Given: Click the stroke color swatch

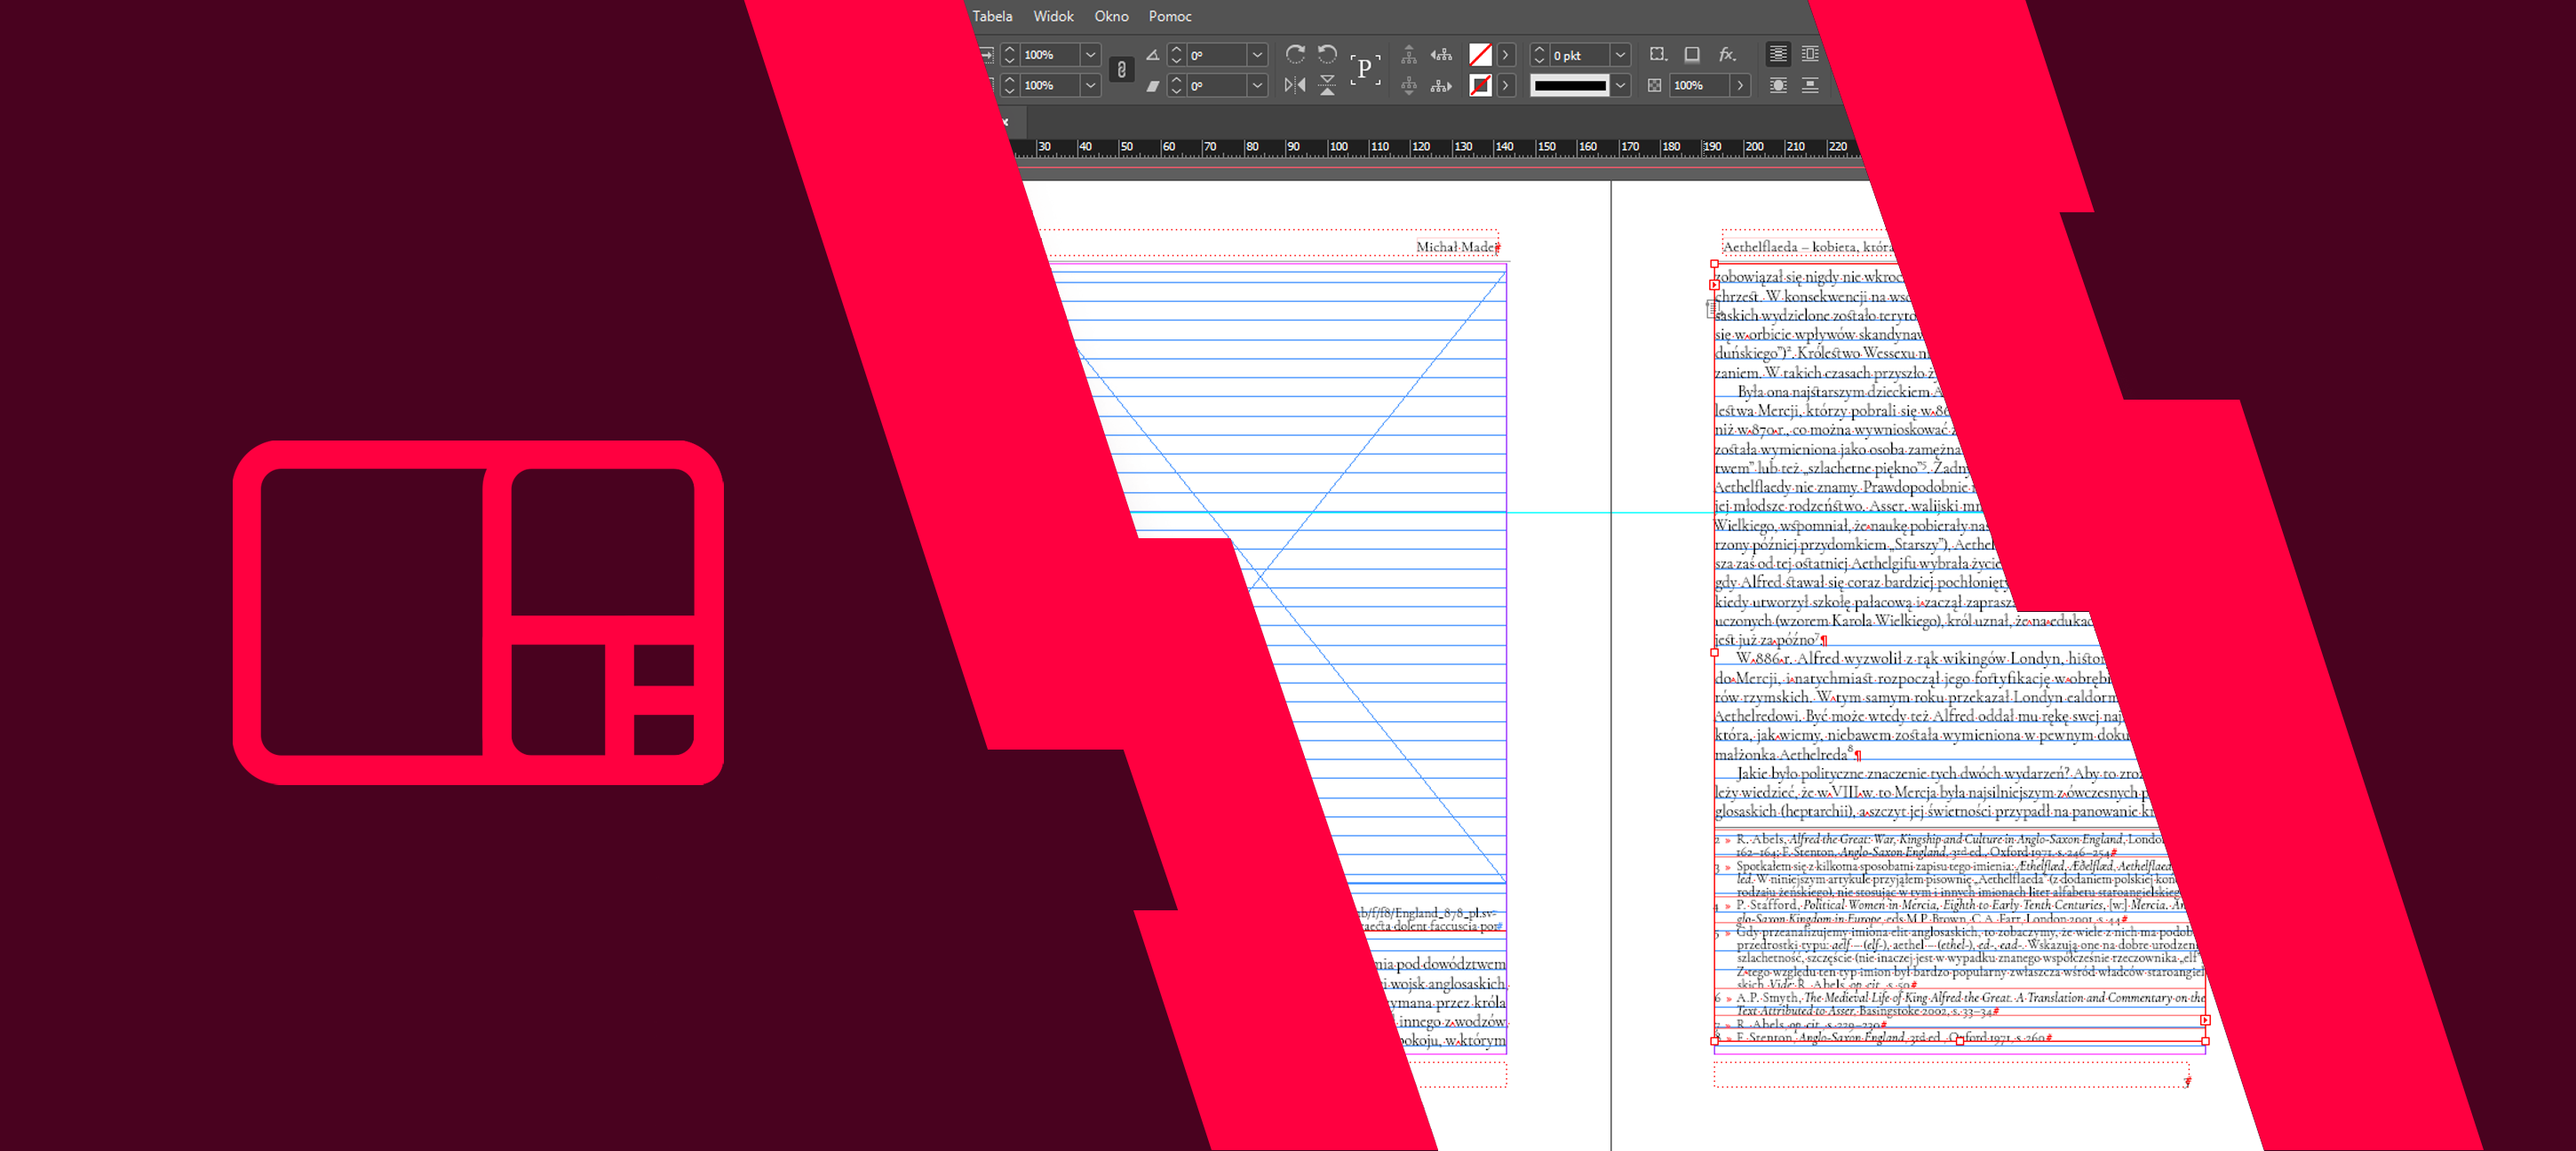Looking at the screenshot, I should pyautogui.click(x=1480, y=86).
